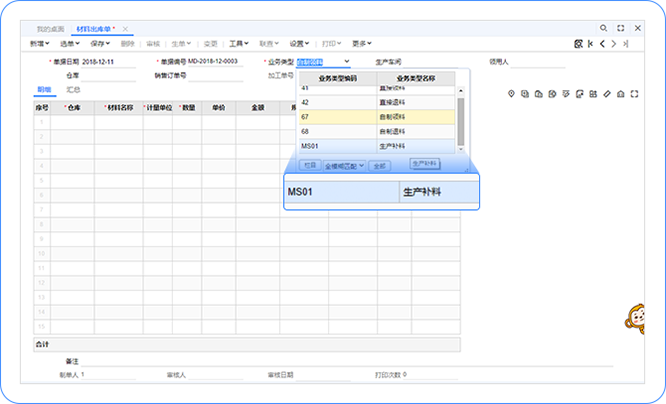
Task: Click the 销售订单号 input field
Action: point(215,76)
